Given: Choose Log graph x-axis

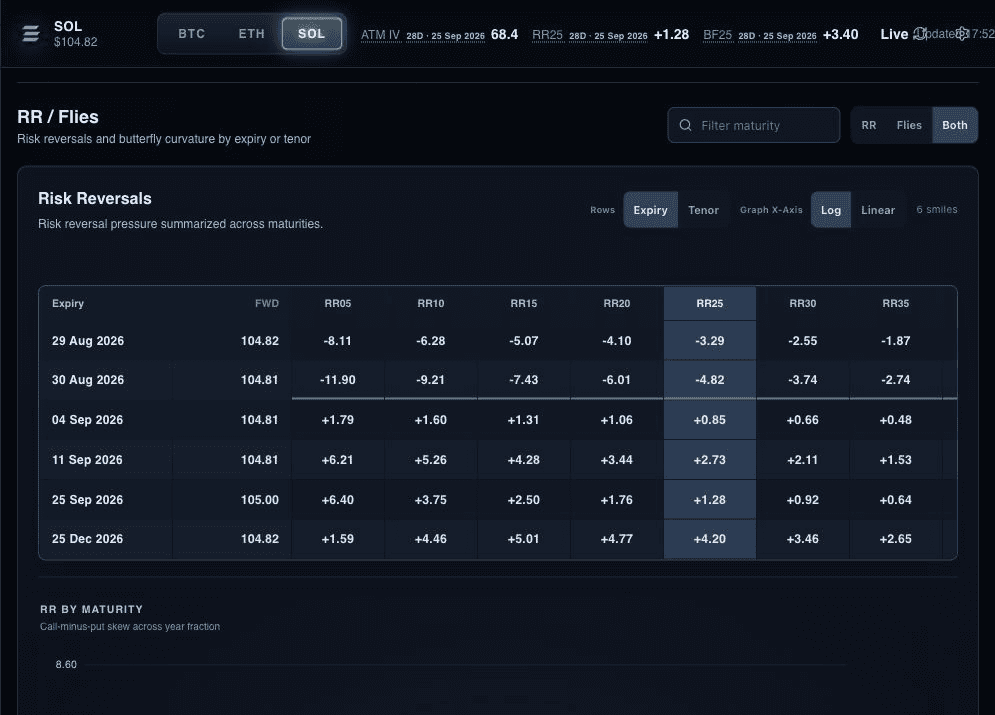Looking at the screenshot, I should (x=831, y=210).
